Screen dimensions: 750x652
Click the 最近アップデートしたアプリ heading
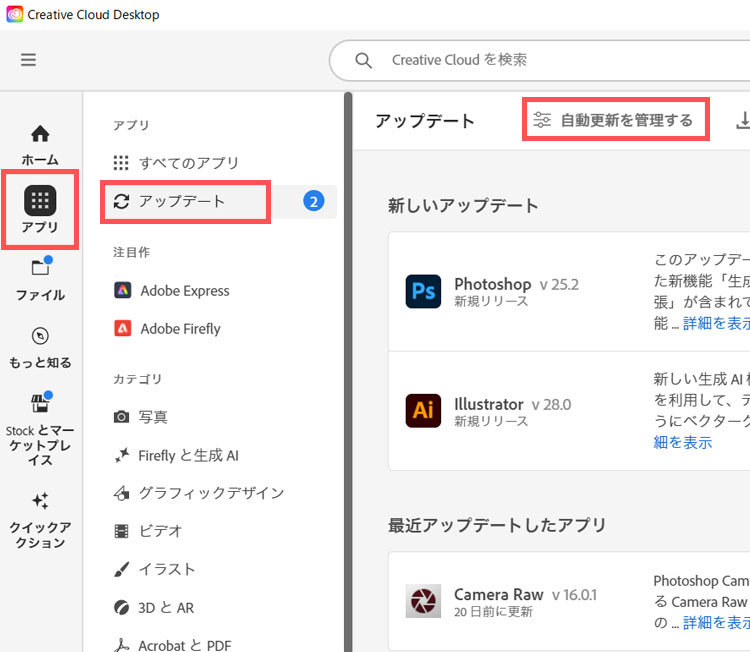[x=497, y=525]
